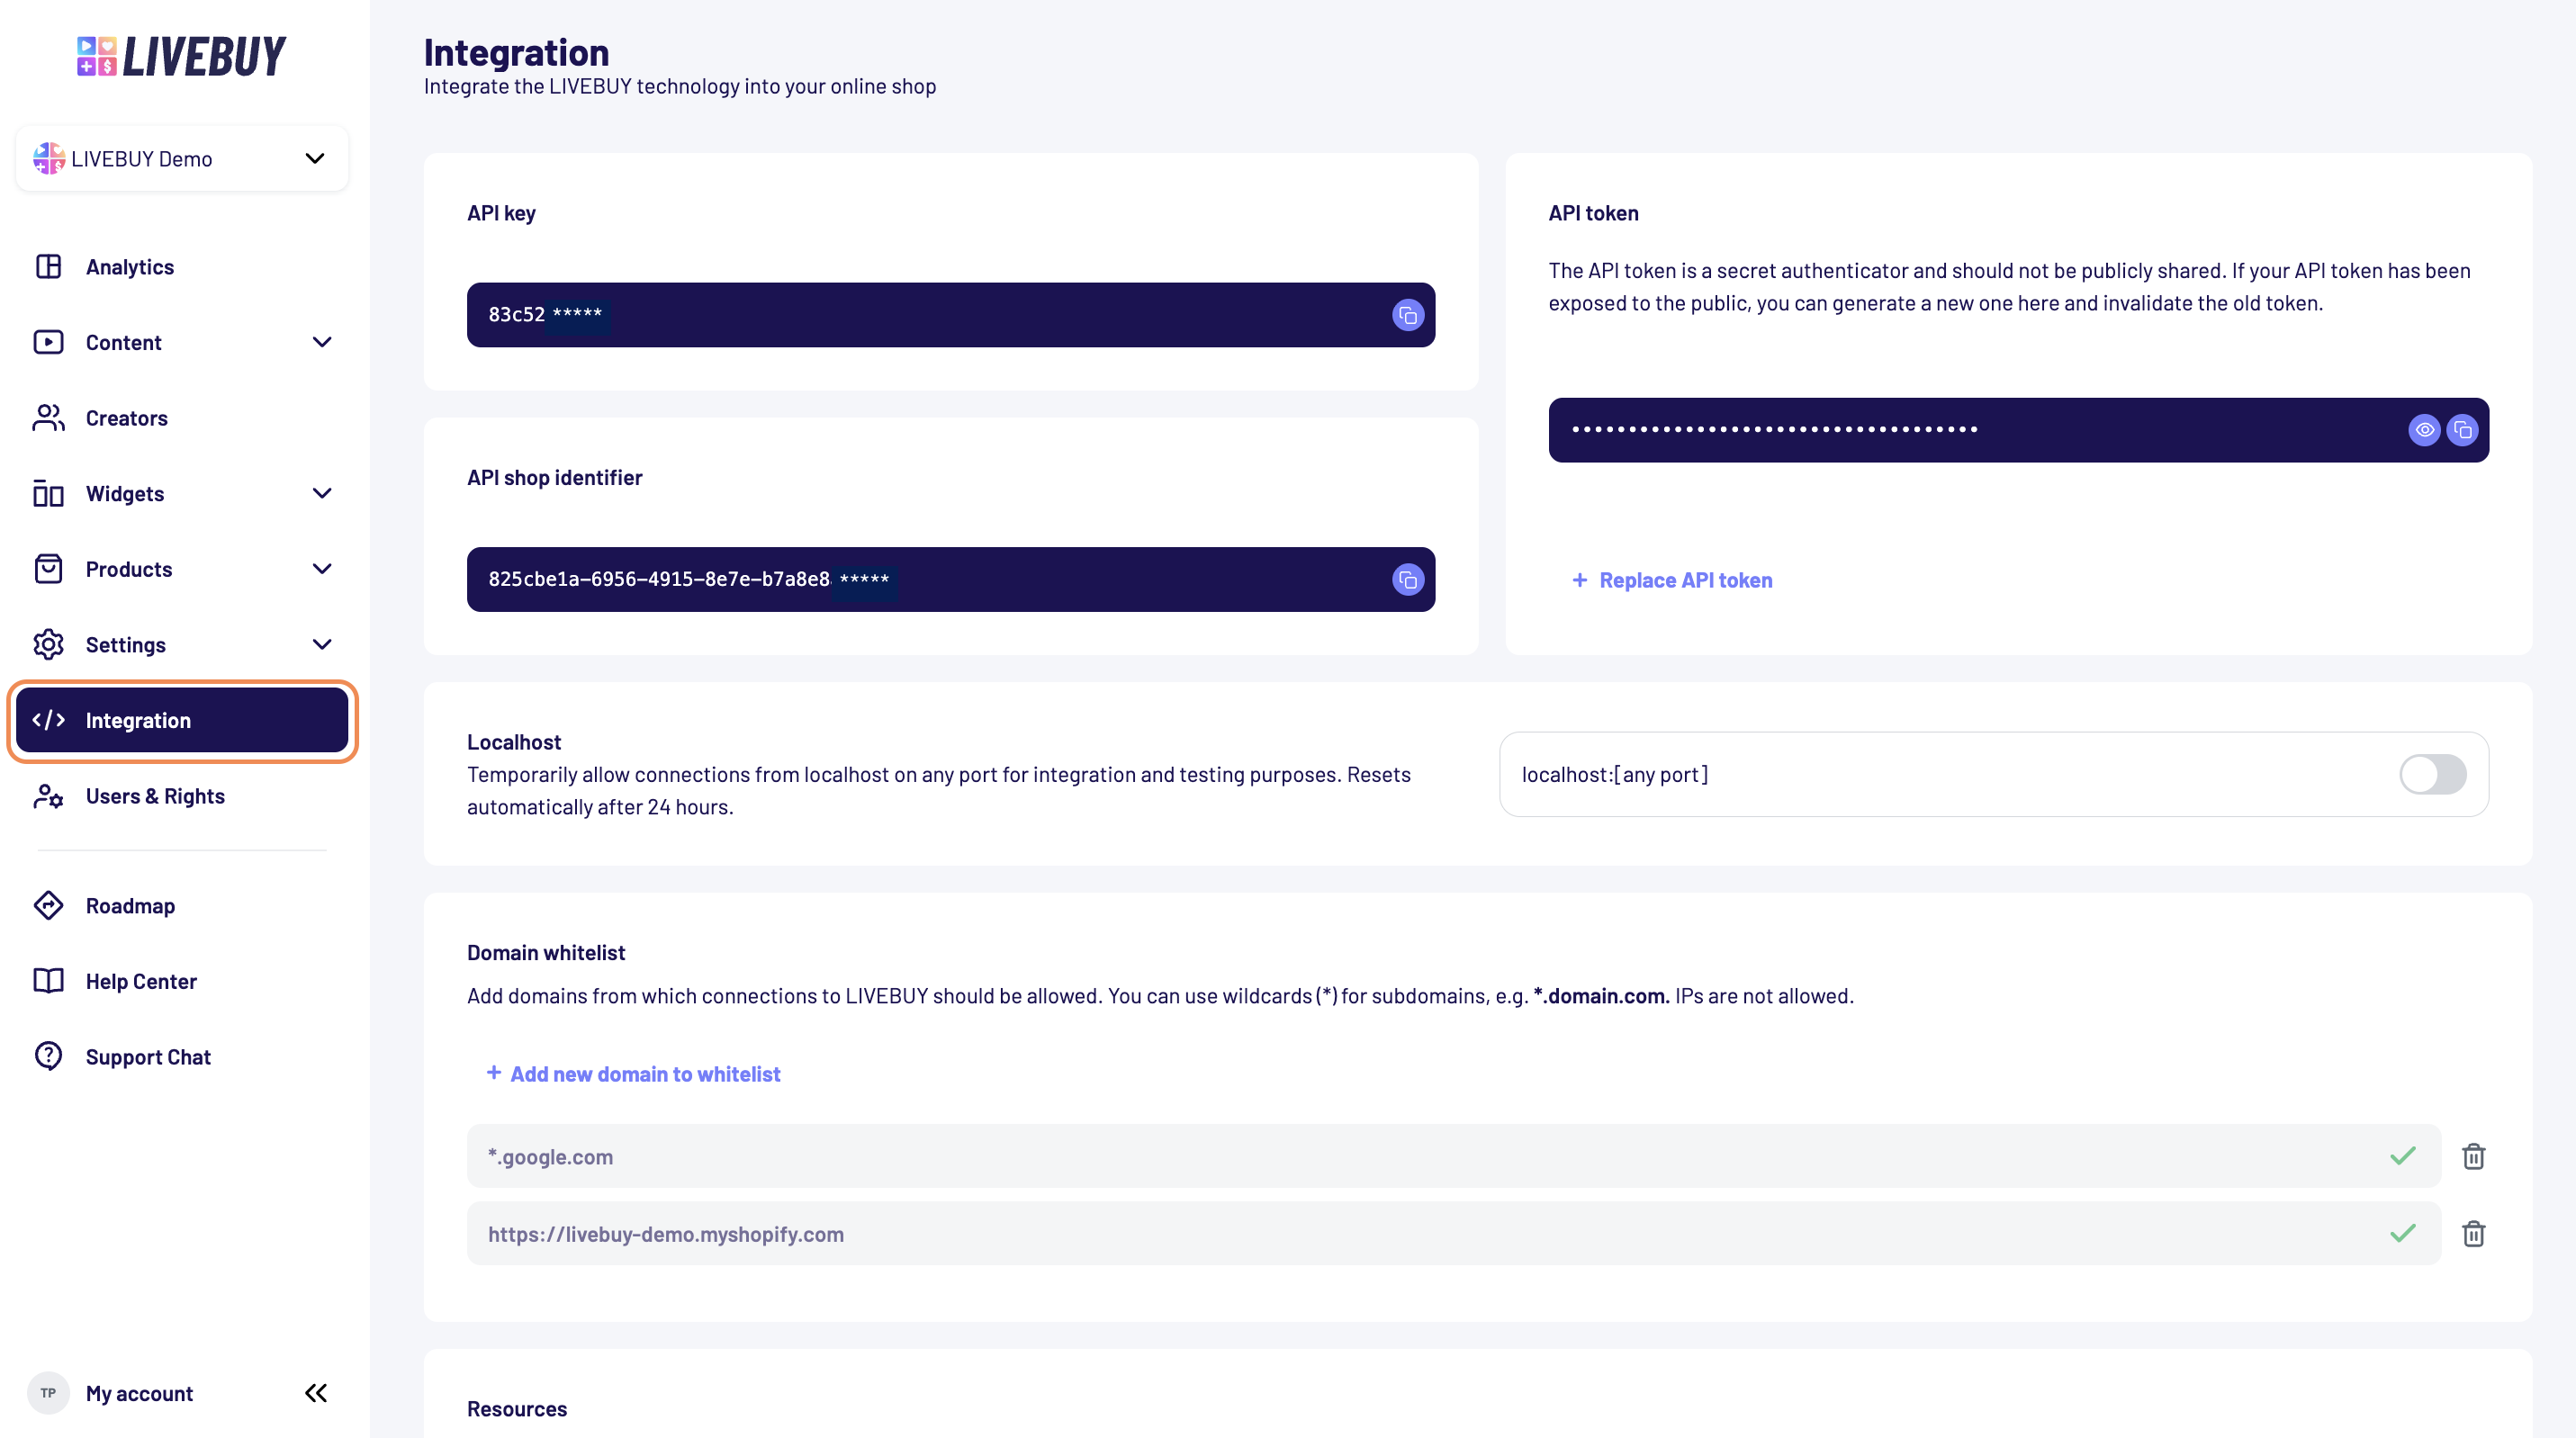
Task: Click the Domain whitelist heading
Action: click(546, 953)
